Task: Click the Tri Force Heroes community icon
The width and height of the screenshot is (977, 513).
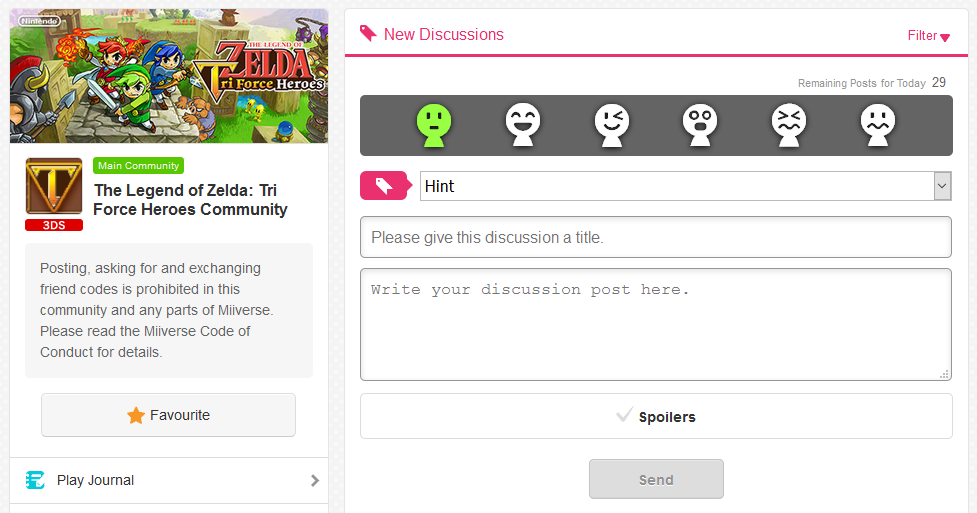Action: (54, 186)
